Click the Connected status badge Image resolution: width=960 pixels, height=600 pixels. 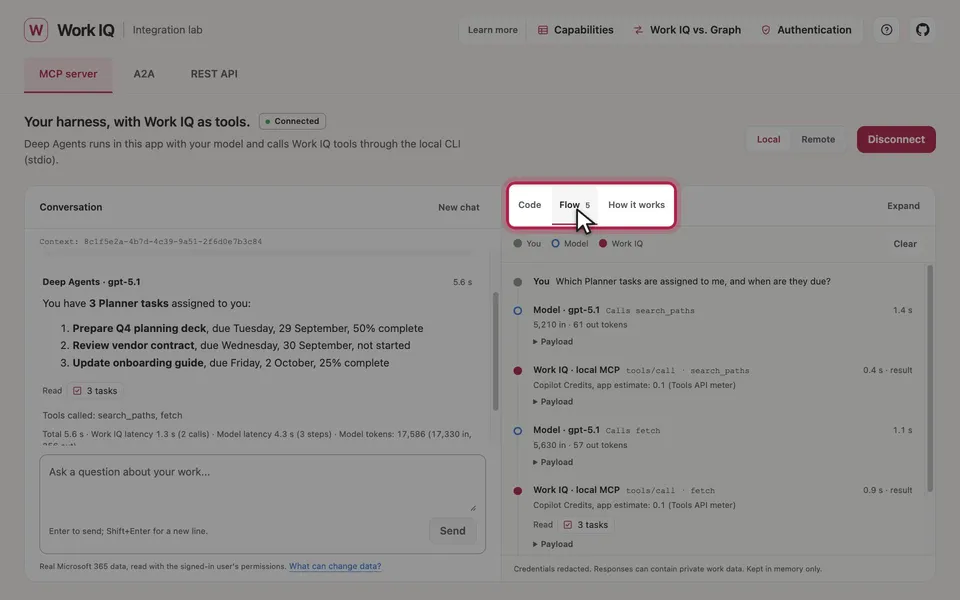coord(292,121)
